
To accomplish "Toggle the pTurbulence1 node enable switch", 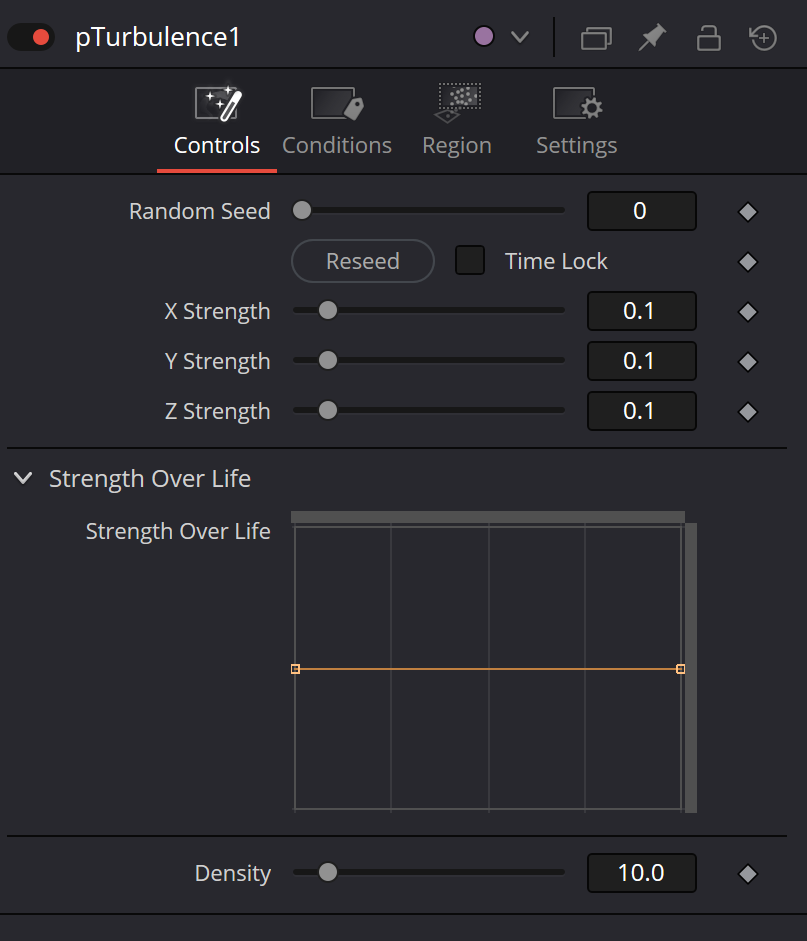I will tap(31, 37).
